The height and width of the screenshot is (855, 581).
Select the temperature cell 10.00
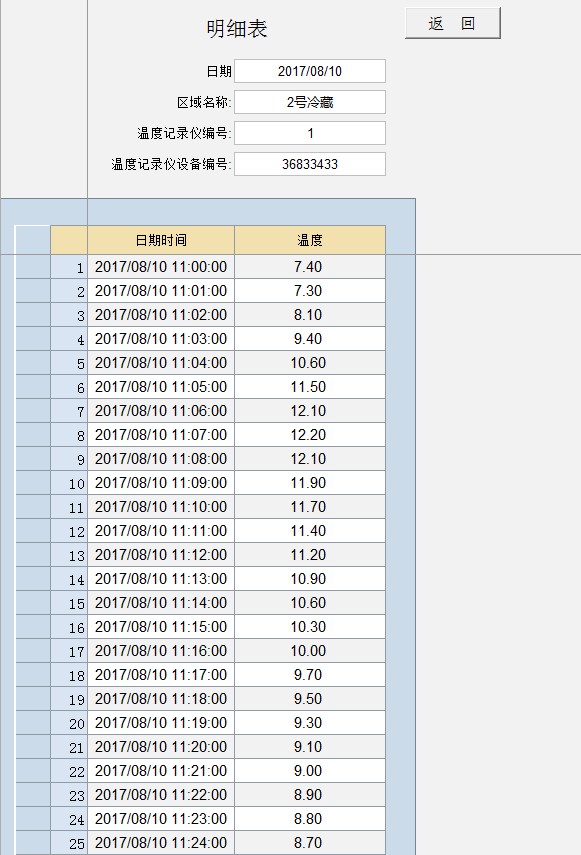[x=310, y=651]
